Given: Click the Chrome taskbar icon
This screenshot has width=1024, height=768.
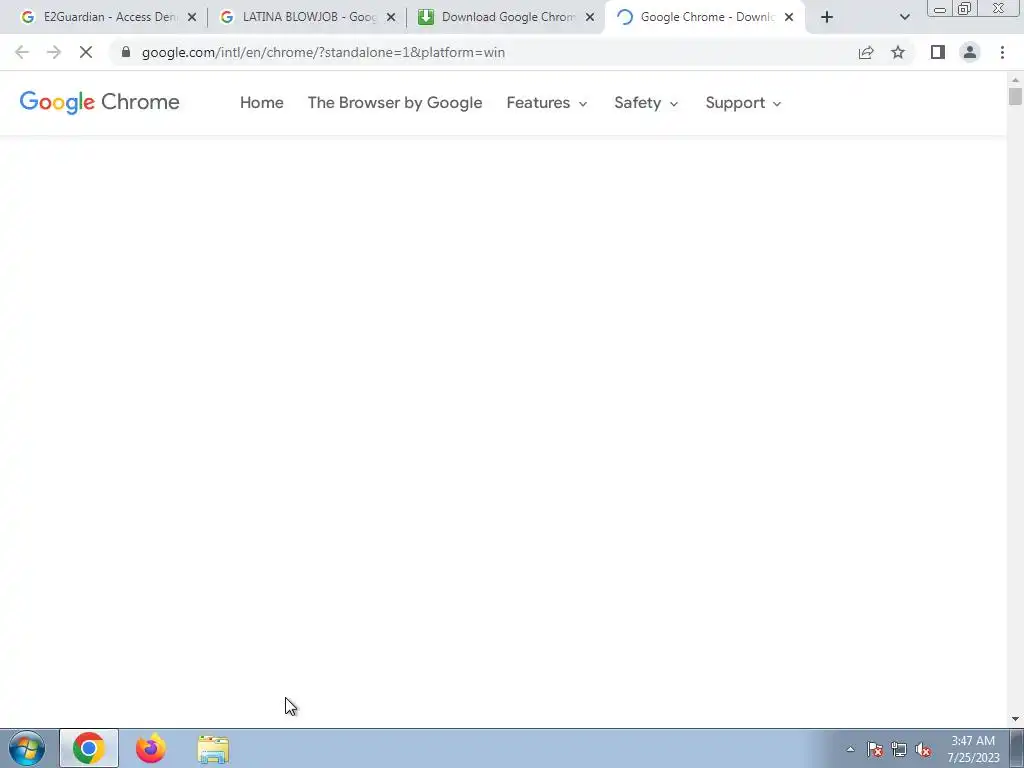Looking at the screenshot, I should [x=89, y=748].
